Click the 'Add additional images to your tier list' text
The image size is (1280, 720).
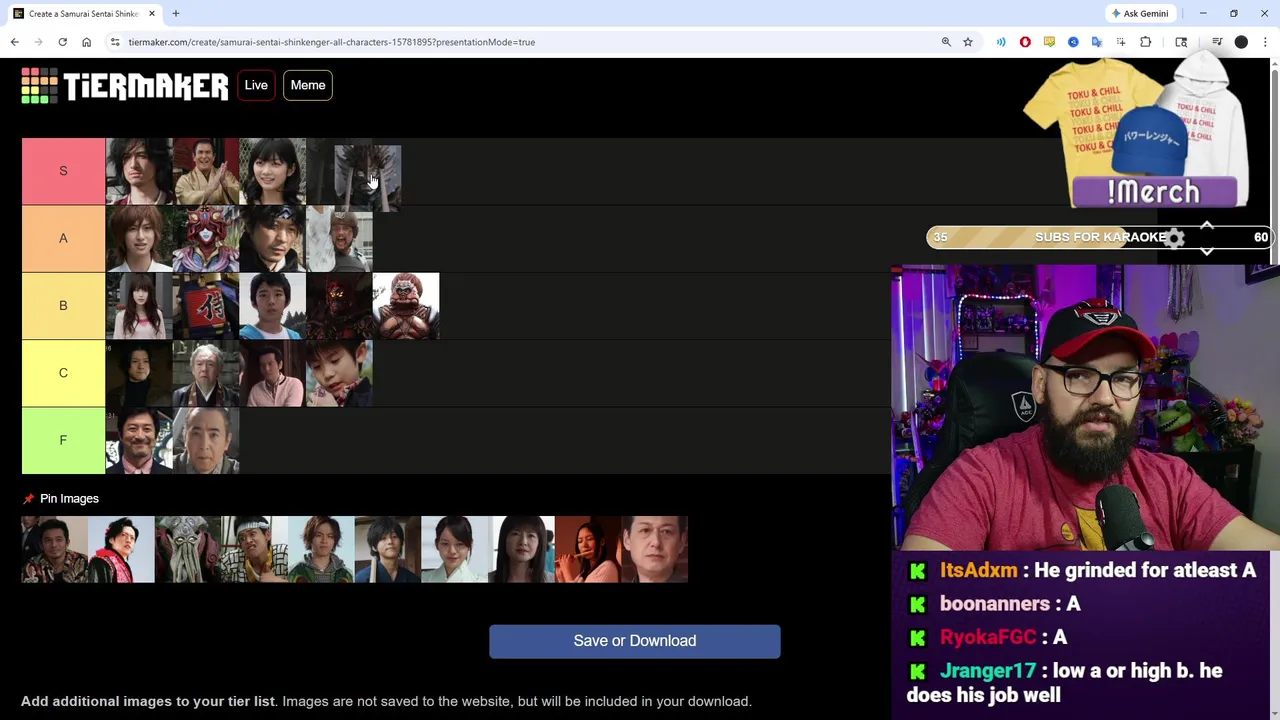coord(148,701)
